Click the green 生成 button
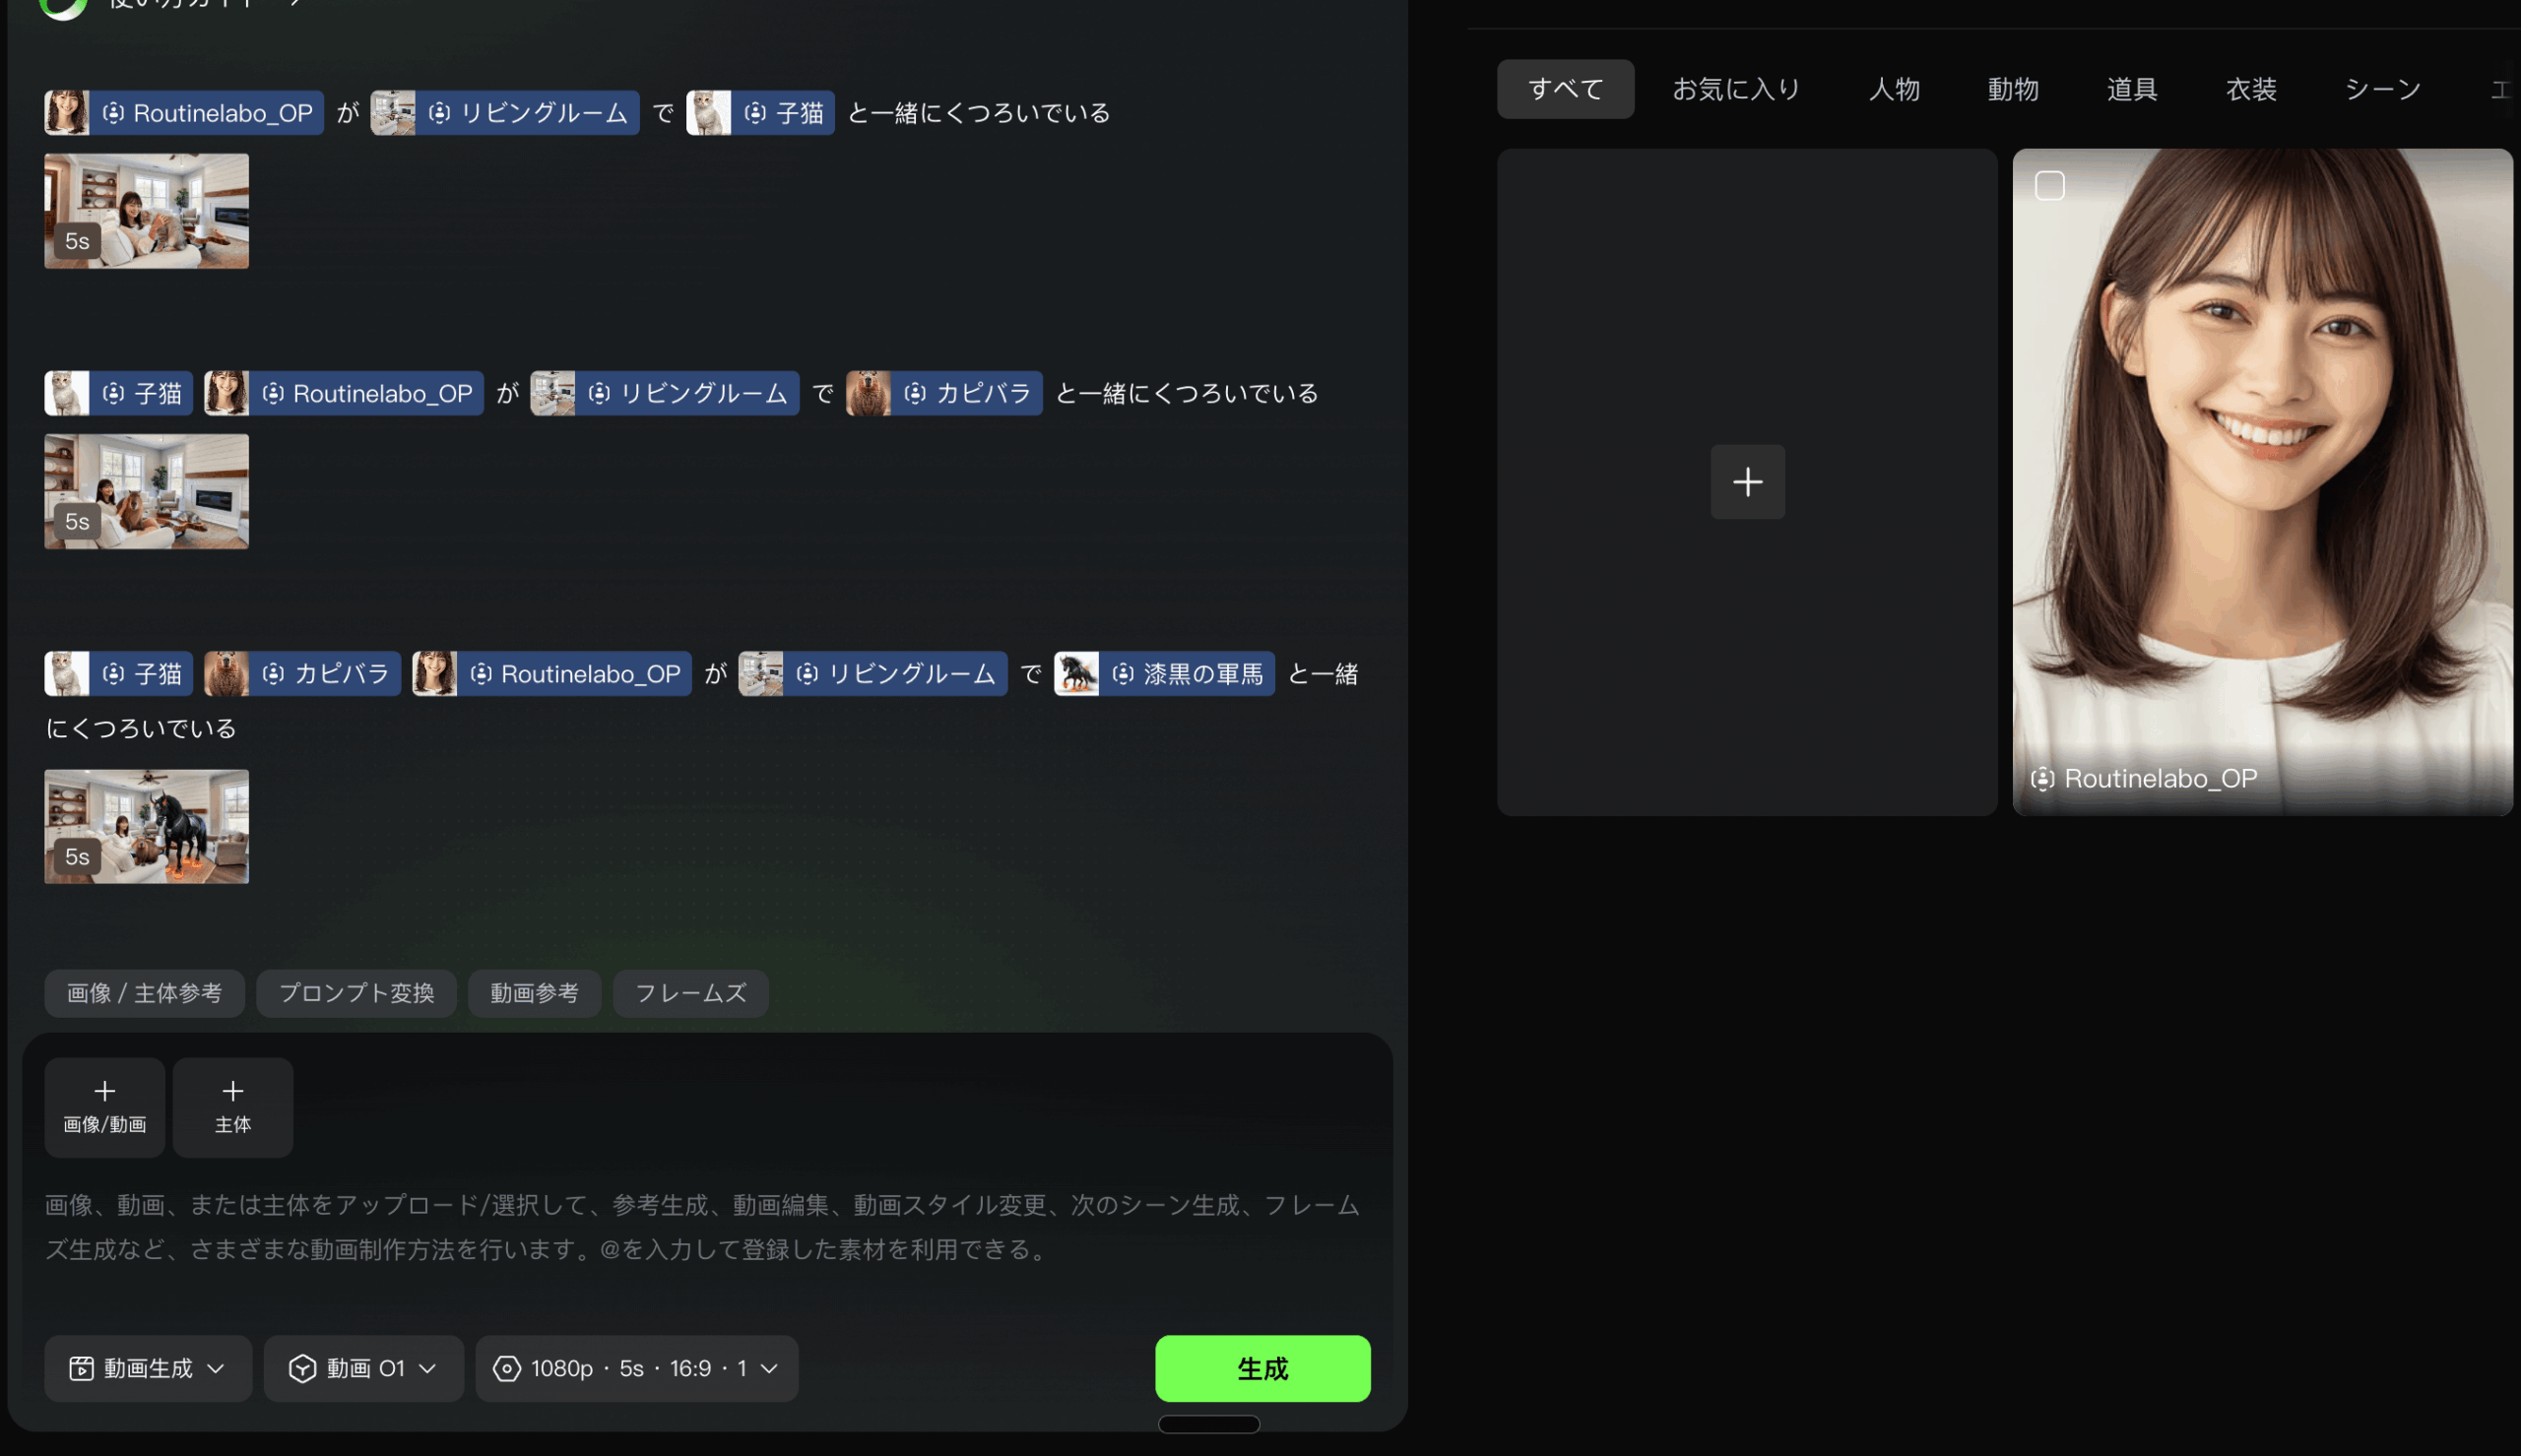Image resolution: width=2521 pixels, height=1456 pixels. 1262,1368
